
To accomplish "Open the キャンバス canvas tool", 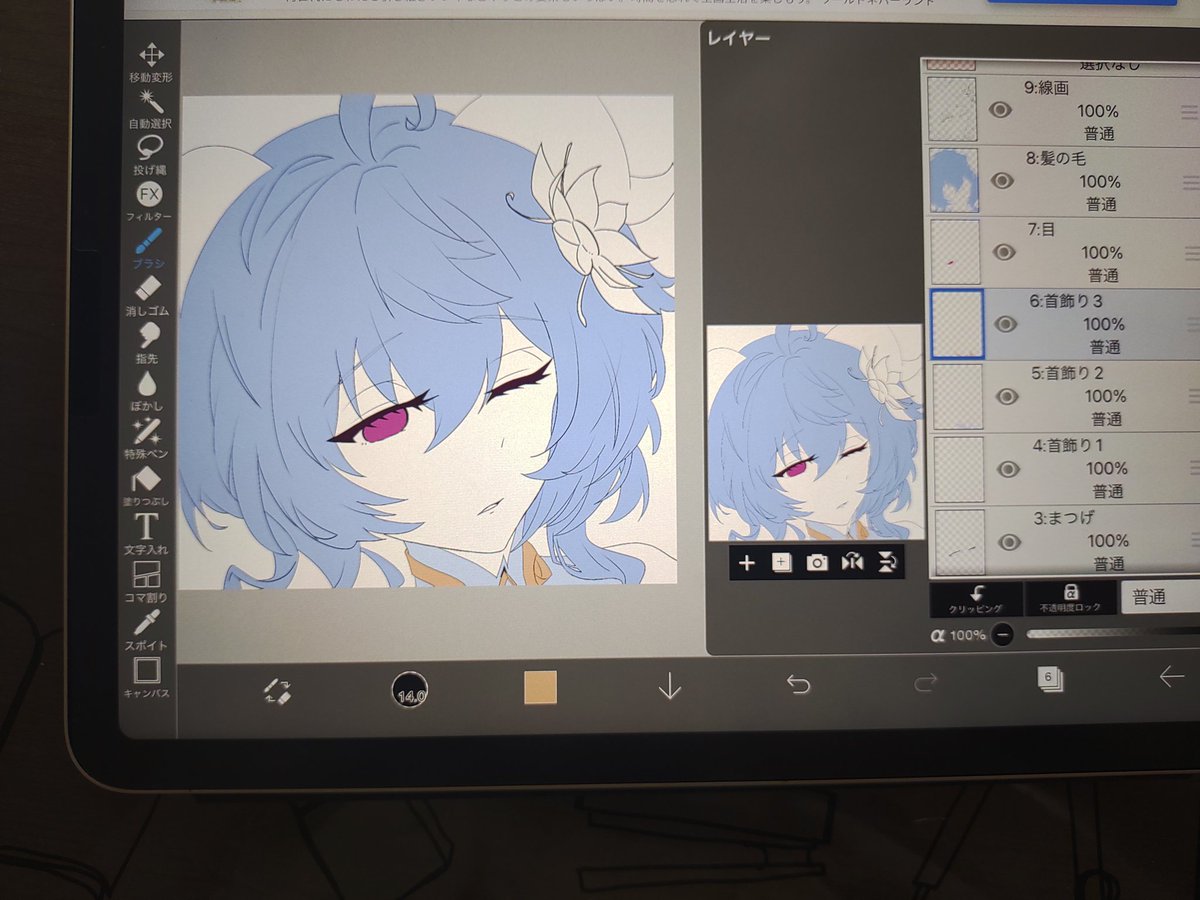I will click(x=146, y=677).
